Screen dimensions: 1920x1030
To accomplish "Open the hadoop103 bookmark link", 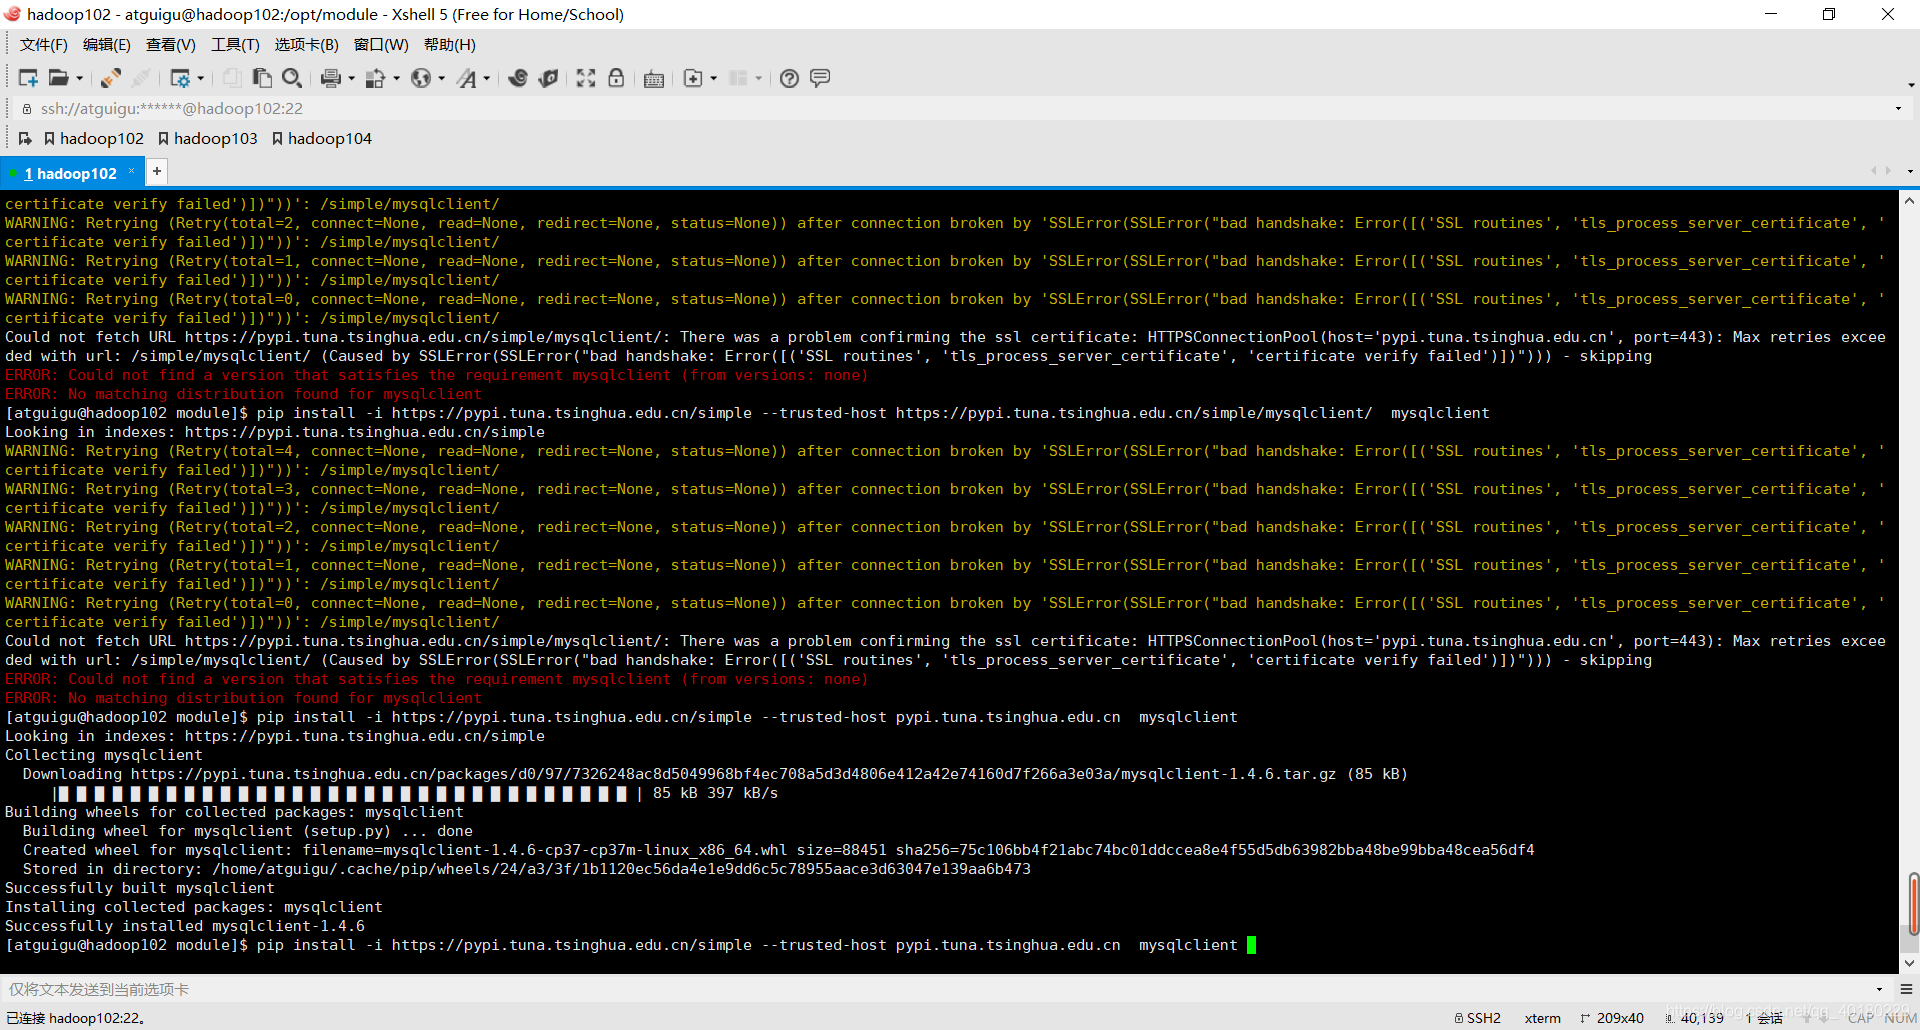I will (x=208, y=138).
